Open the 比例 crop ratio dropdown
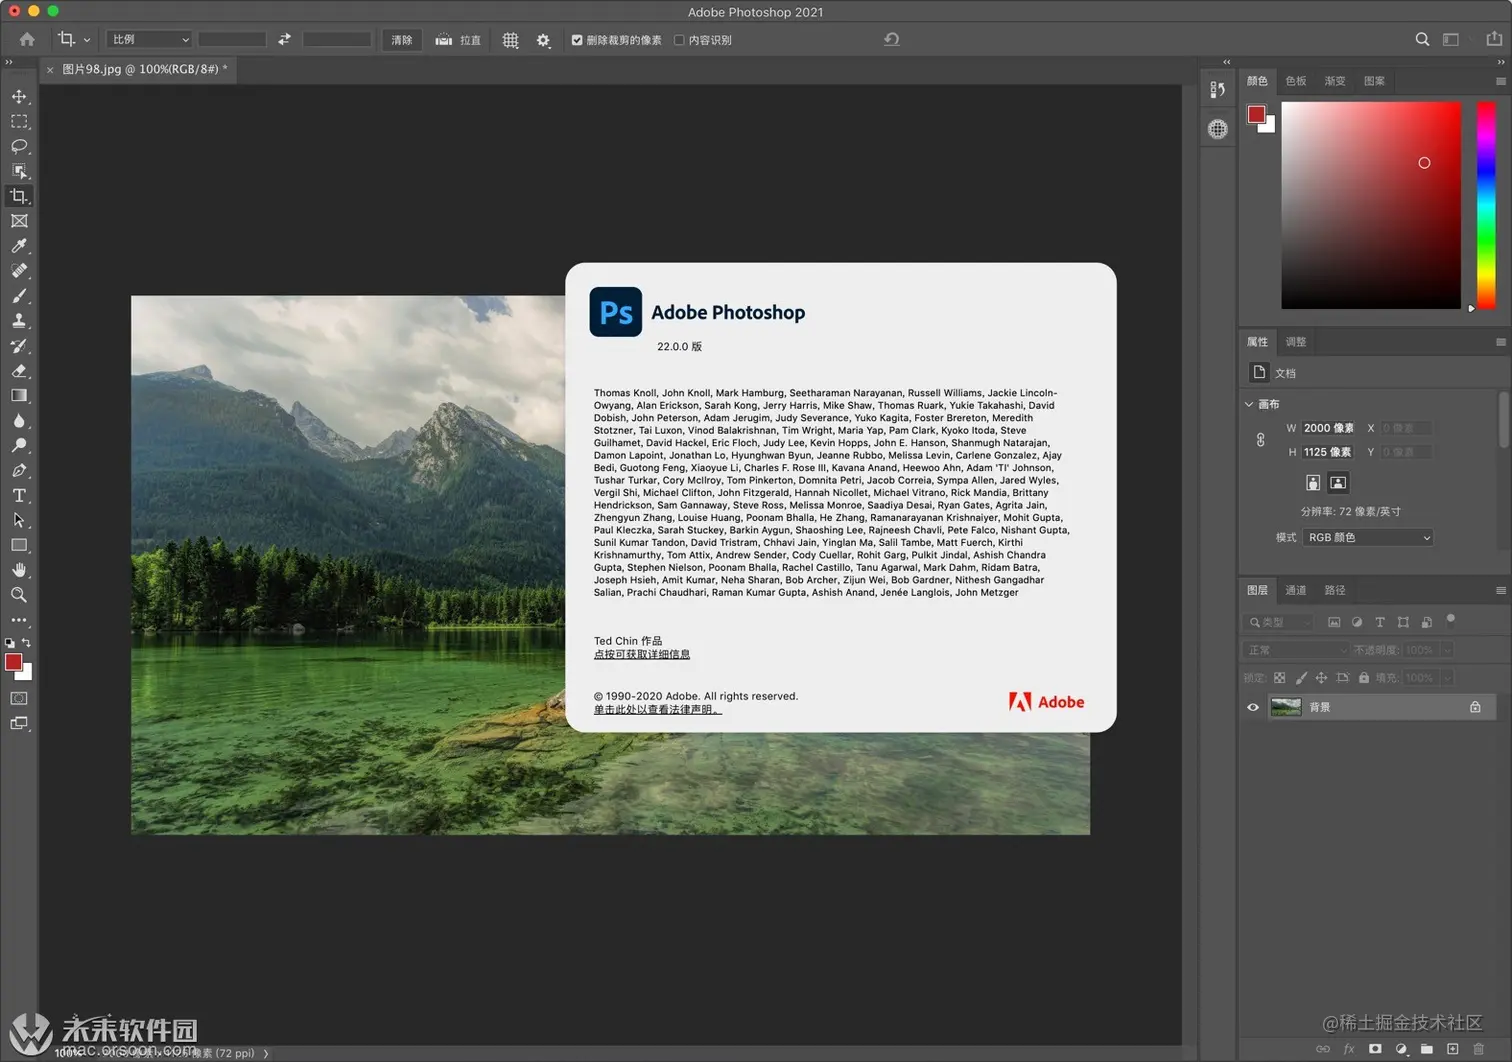The image size is (1512, 1062). pos(150,39)
